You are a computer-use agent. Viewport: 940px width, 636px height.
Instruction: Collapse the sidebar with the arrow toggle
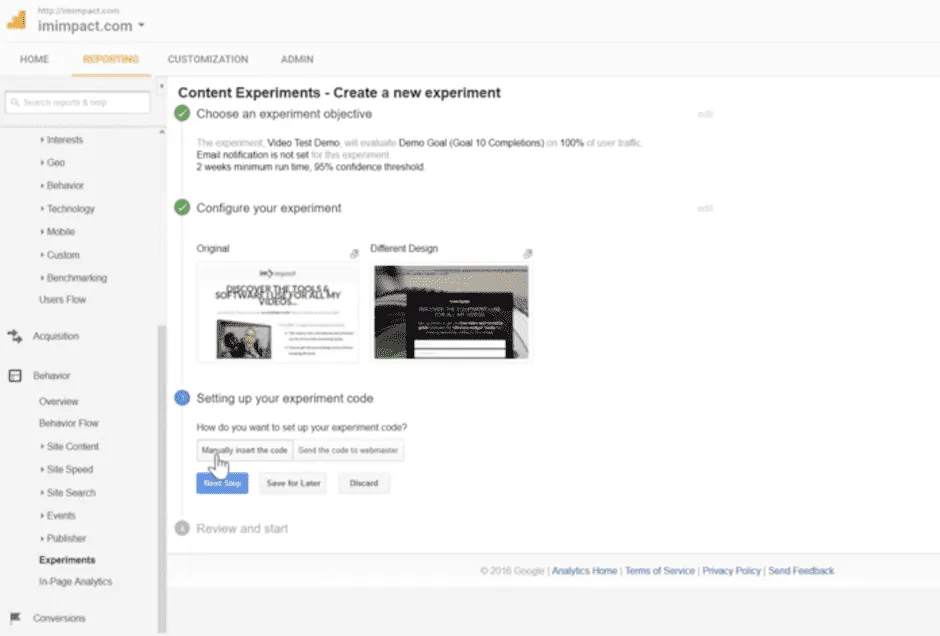coord(161,86)
